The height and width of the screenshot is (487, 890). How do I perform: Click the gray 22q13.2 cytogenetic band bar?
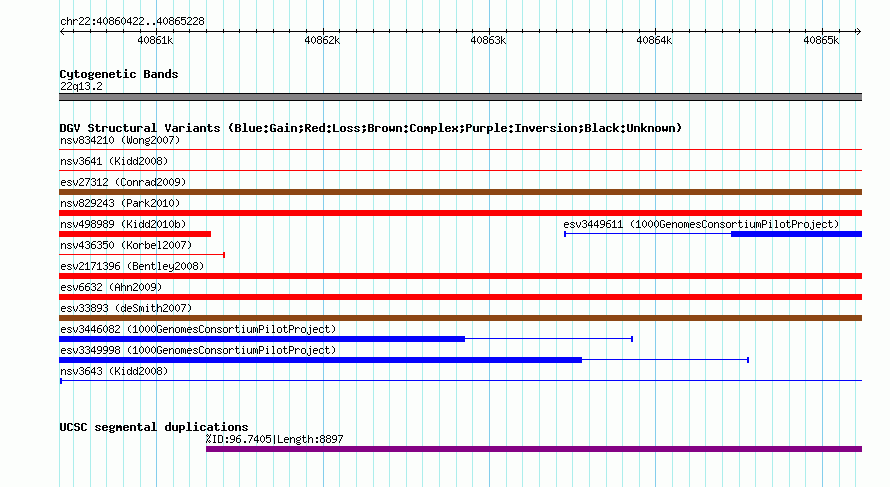click(x=460, y=97)
